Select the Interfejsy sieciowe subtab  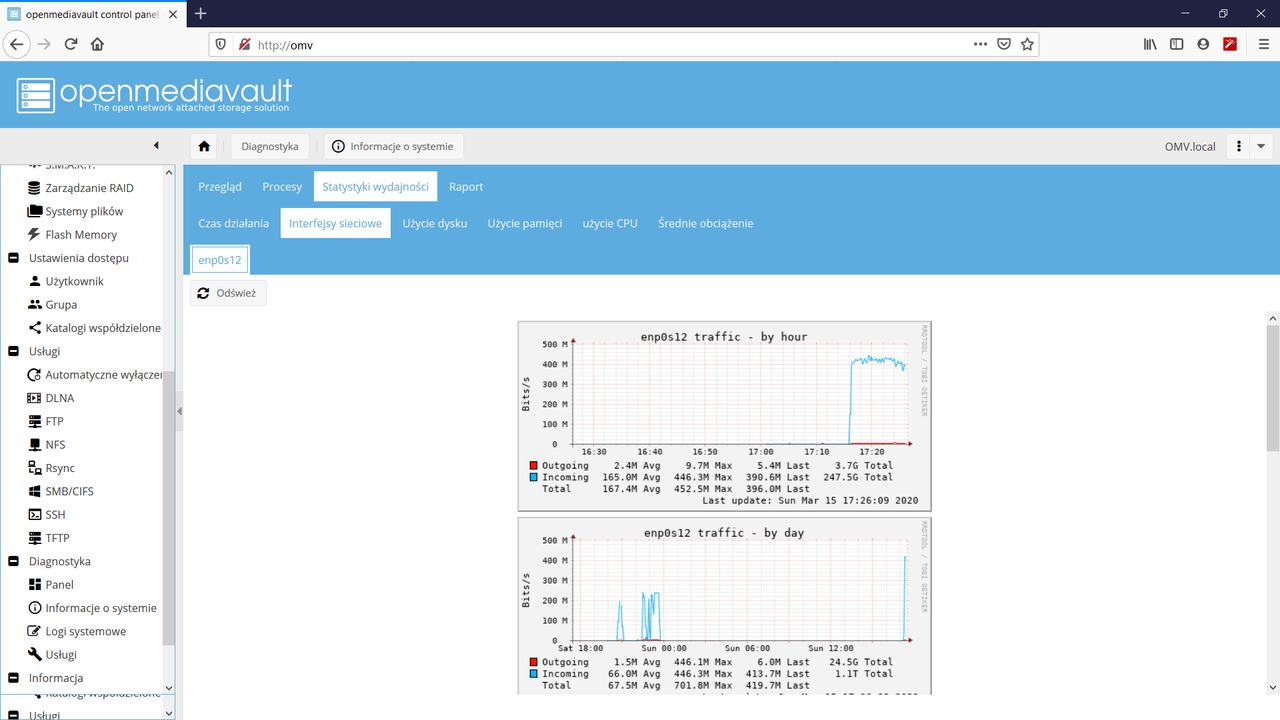point(335,223)
